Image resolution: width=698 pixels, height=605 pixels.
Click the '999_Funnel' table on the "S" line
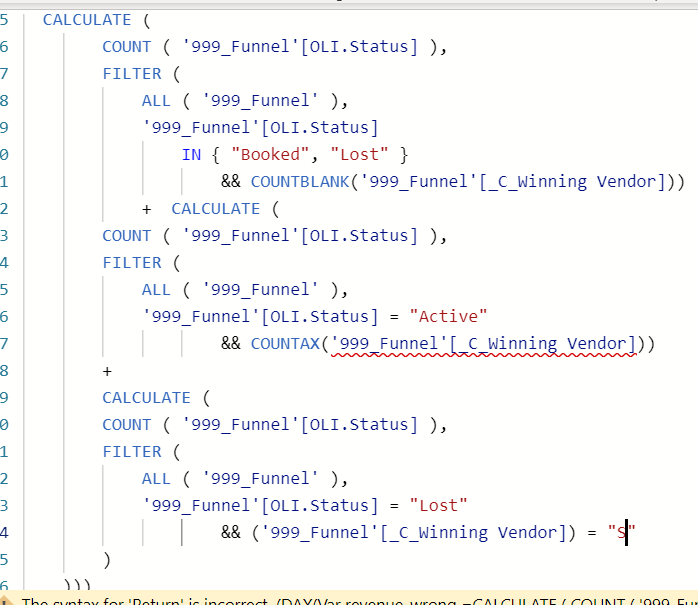[320, 532]
